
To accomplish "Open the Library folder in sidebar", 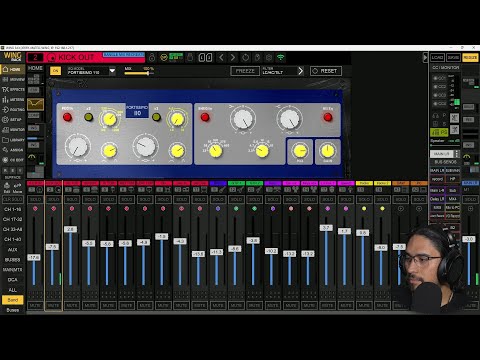I will point(13,140).
